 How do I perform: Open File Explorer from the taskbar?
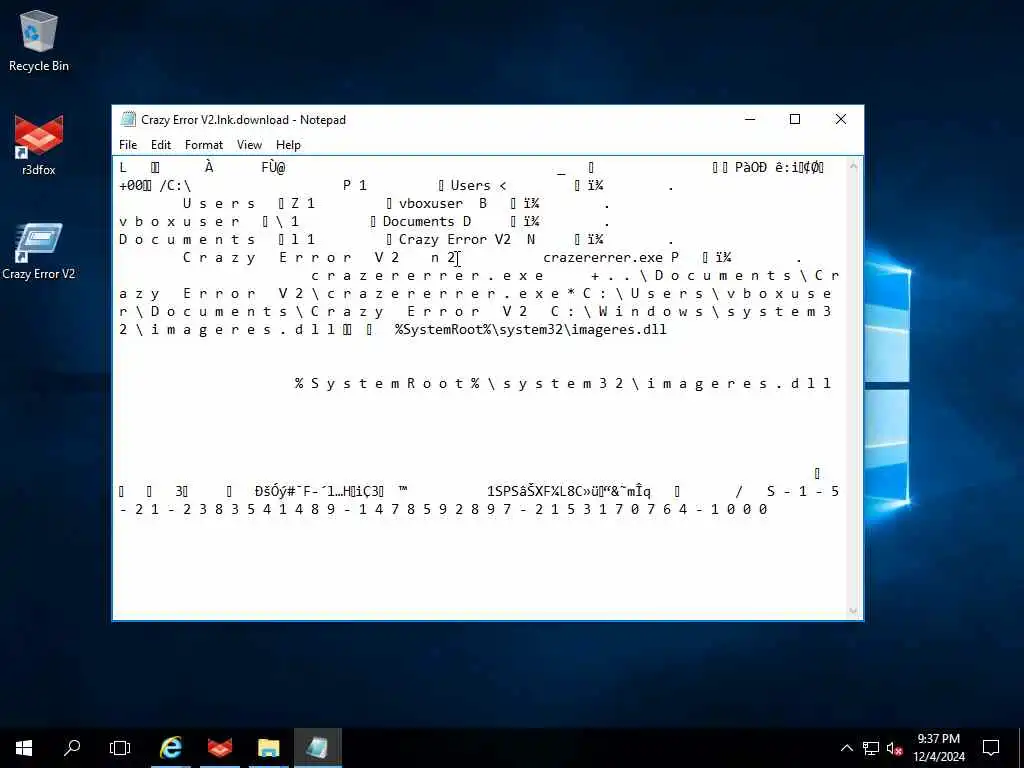(x=268, y=748)
